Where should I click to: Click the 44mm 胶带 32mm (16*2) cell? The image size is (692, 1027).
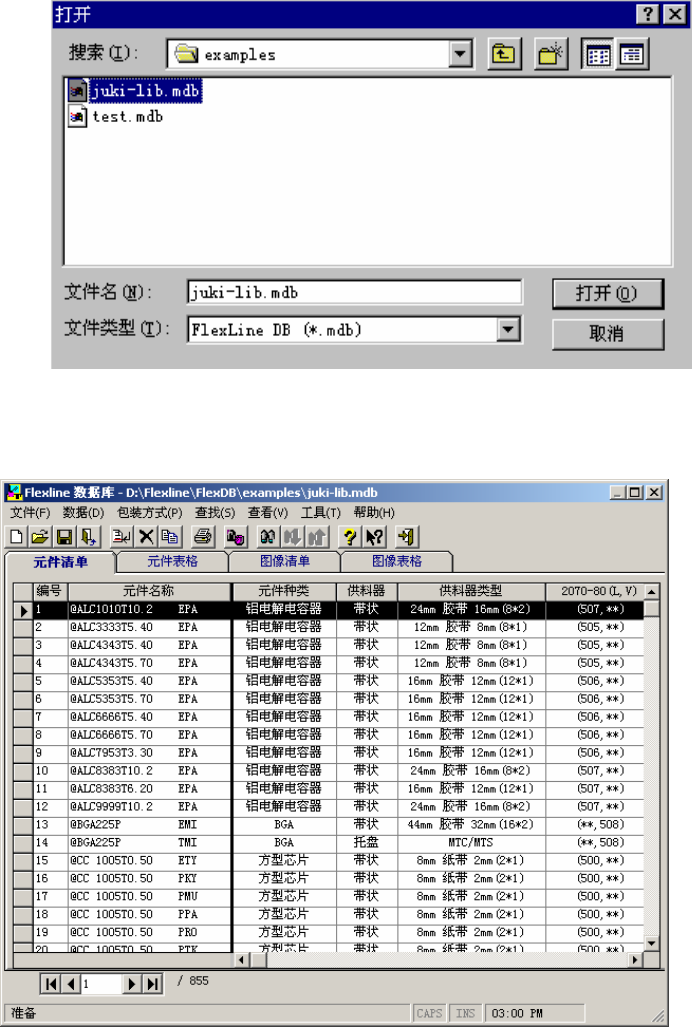[x=471, y=825]
